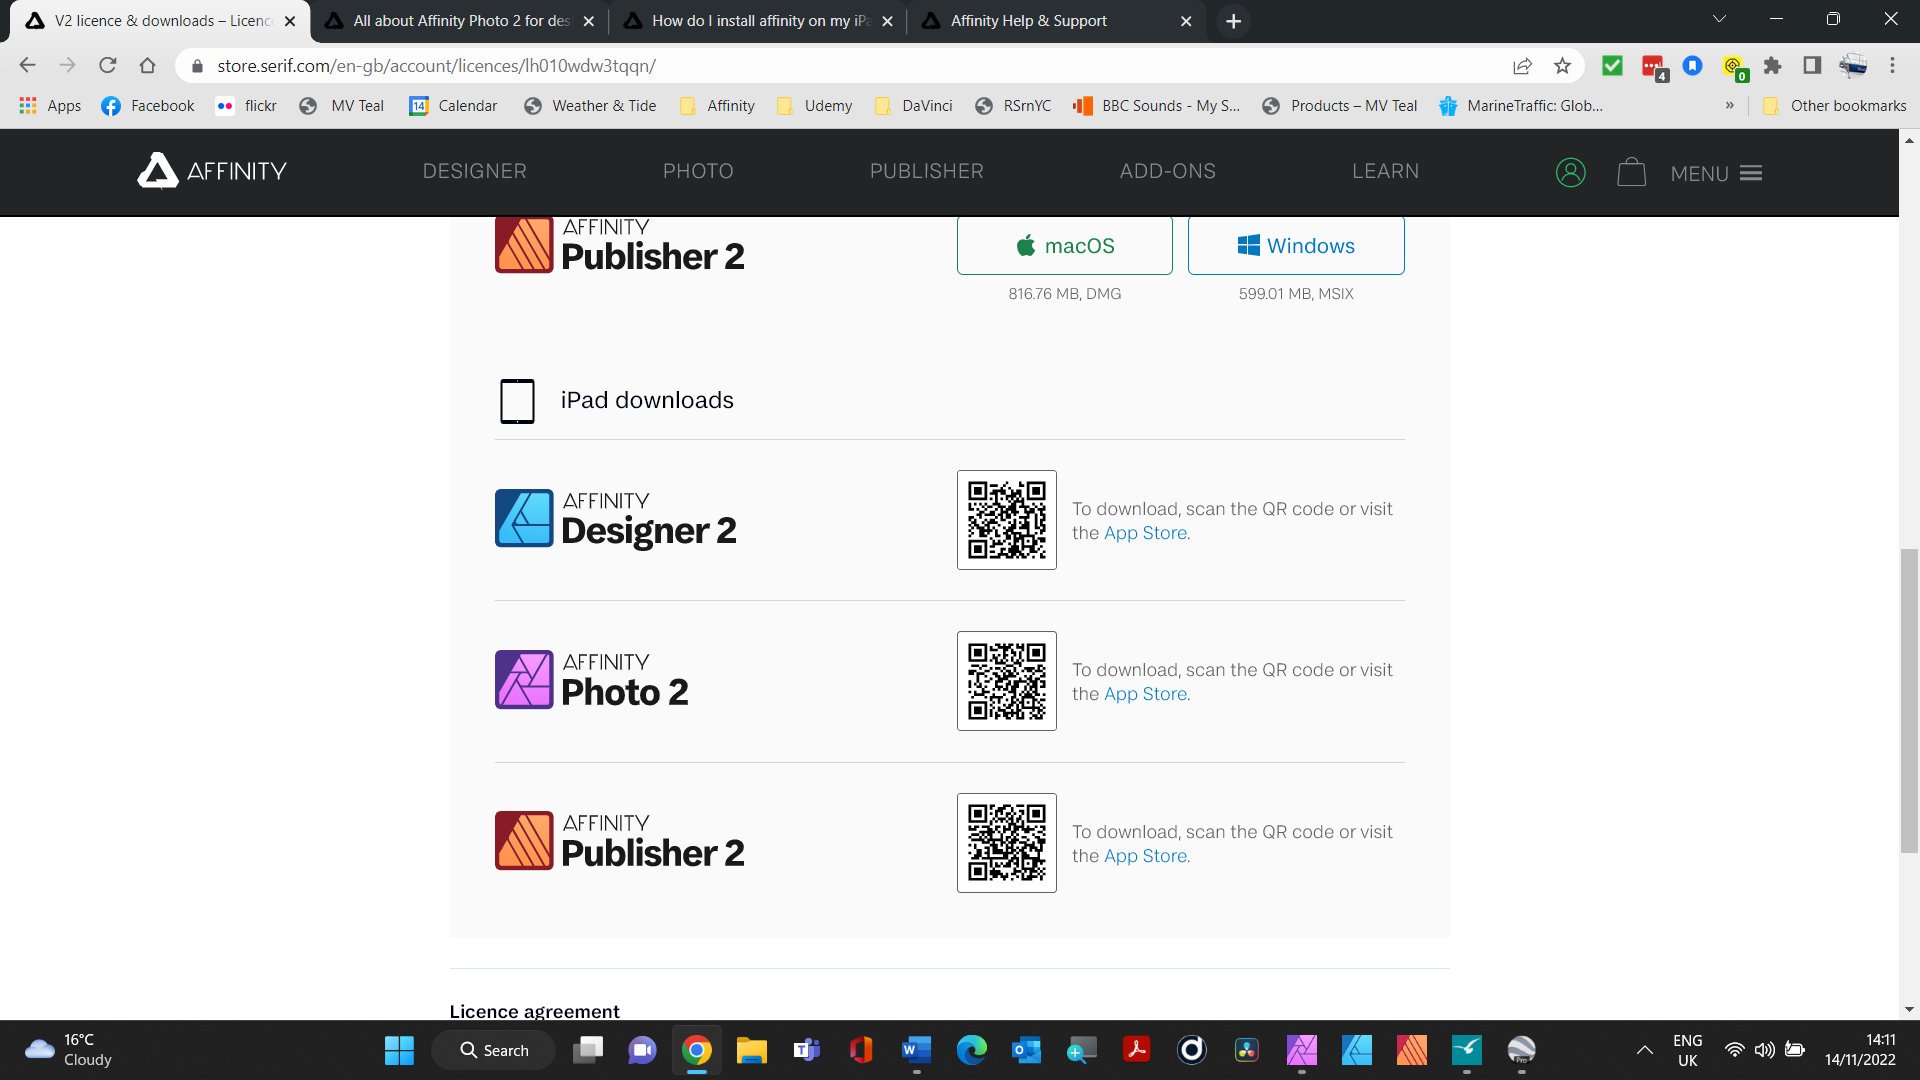Click the Affinity Designer 2 app icon

coord(524,518)
